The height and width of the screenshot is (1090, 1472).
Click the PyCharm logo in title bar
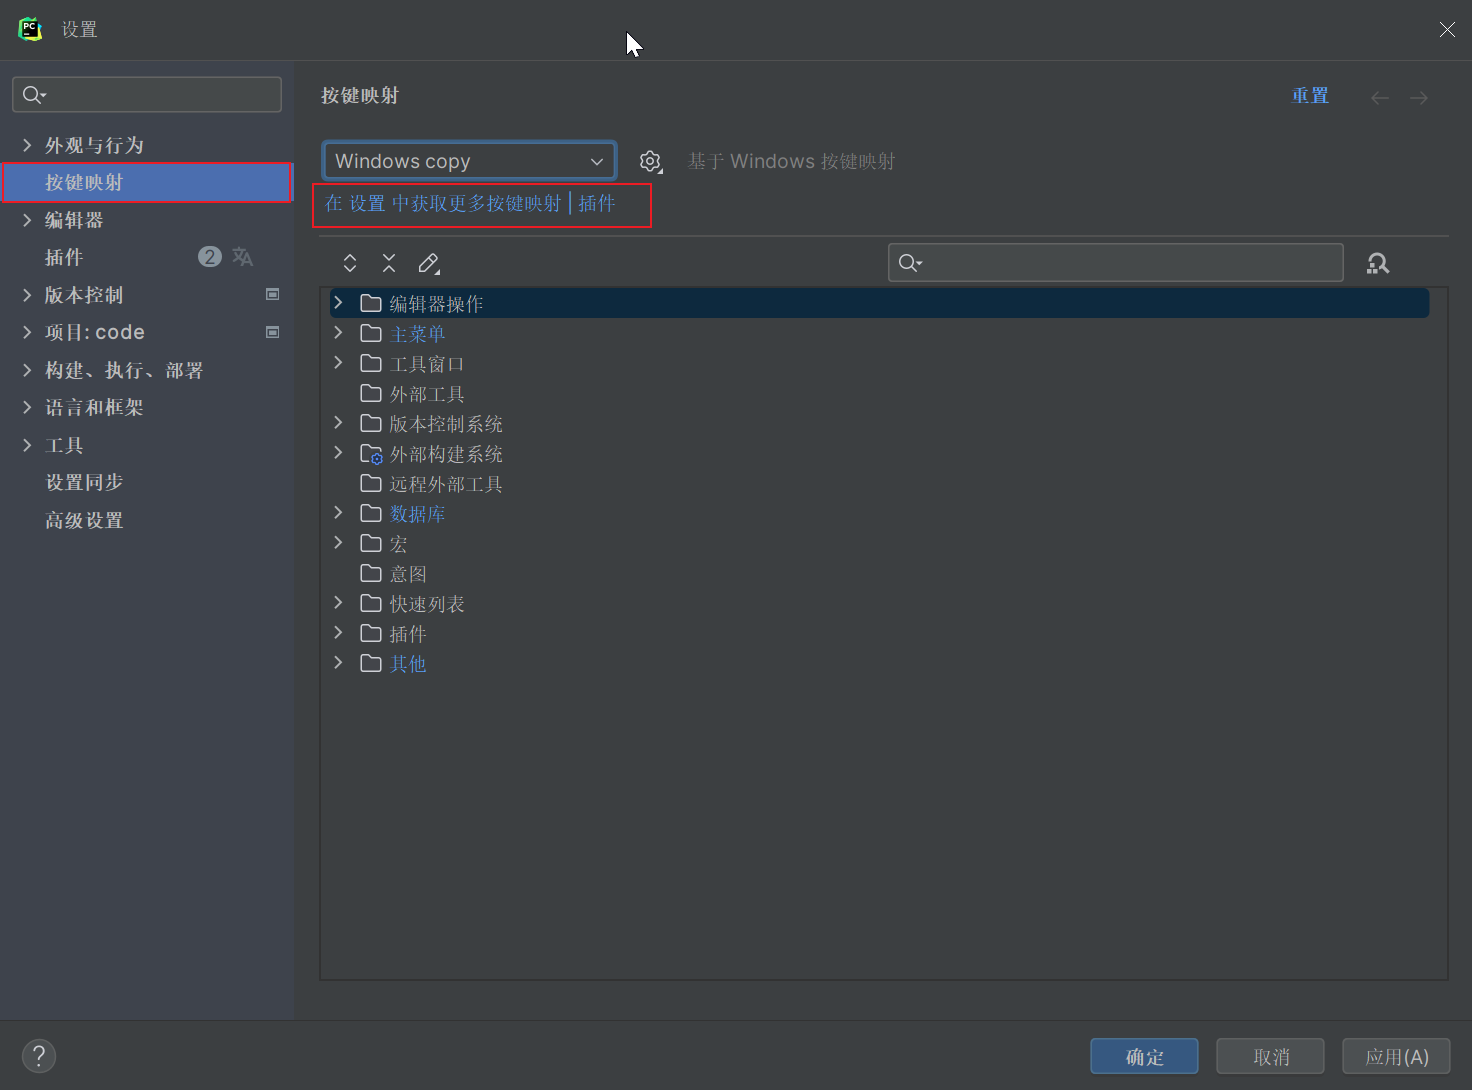pyautogui.click(x=30, y=29)
